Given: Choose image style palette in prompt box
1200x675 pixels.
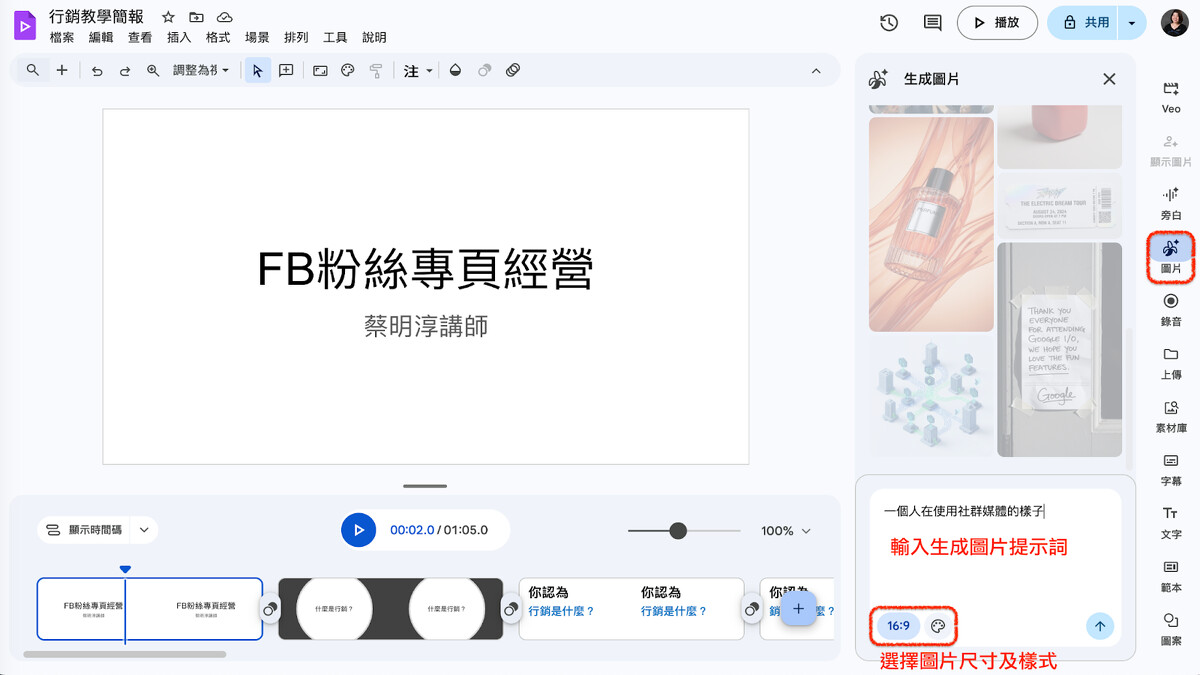Looking at the screenshot, I should tap(937, 626).
